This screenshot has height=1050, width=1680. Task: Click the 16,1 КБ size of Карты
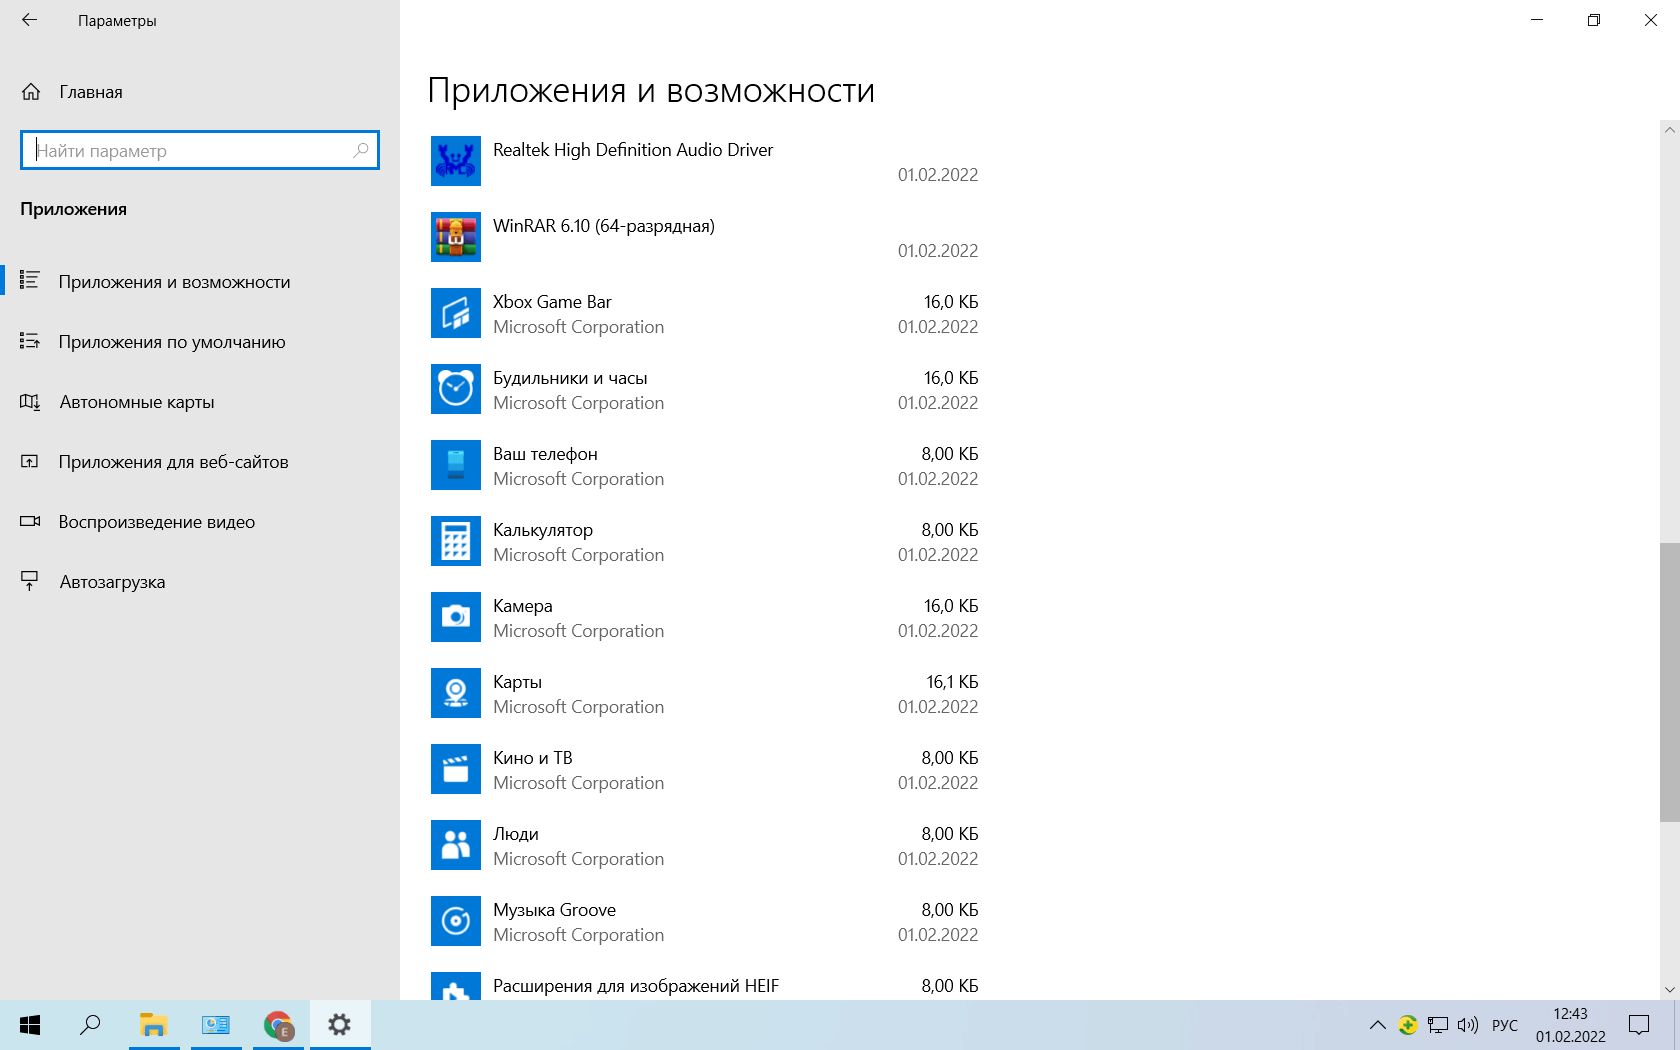(x=952, y=682)
